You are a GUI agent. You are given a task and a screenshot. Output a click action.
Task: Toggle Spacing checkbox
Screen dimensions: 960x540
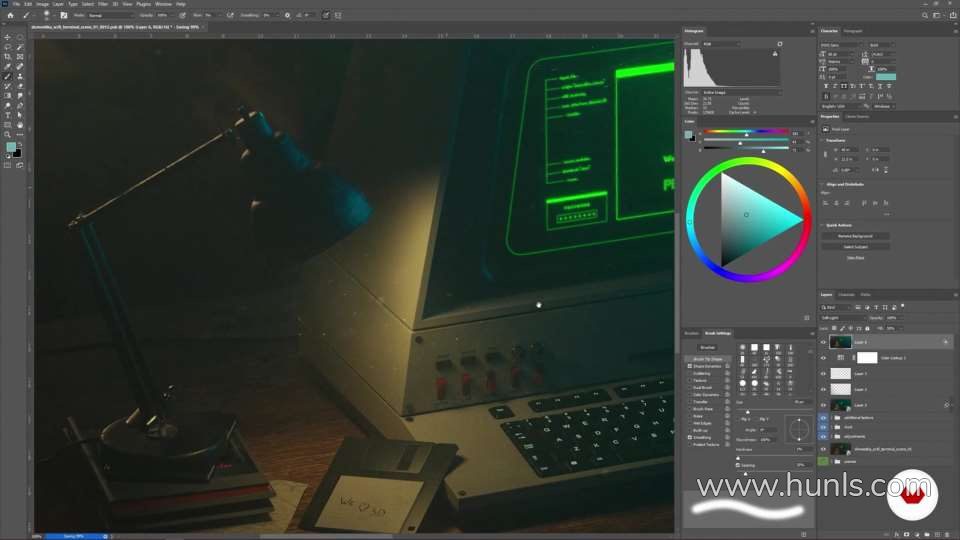click(738, 465)
